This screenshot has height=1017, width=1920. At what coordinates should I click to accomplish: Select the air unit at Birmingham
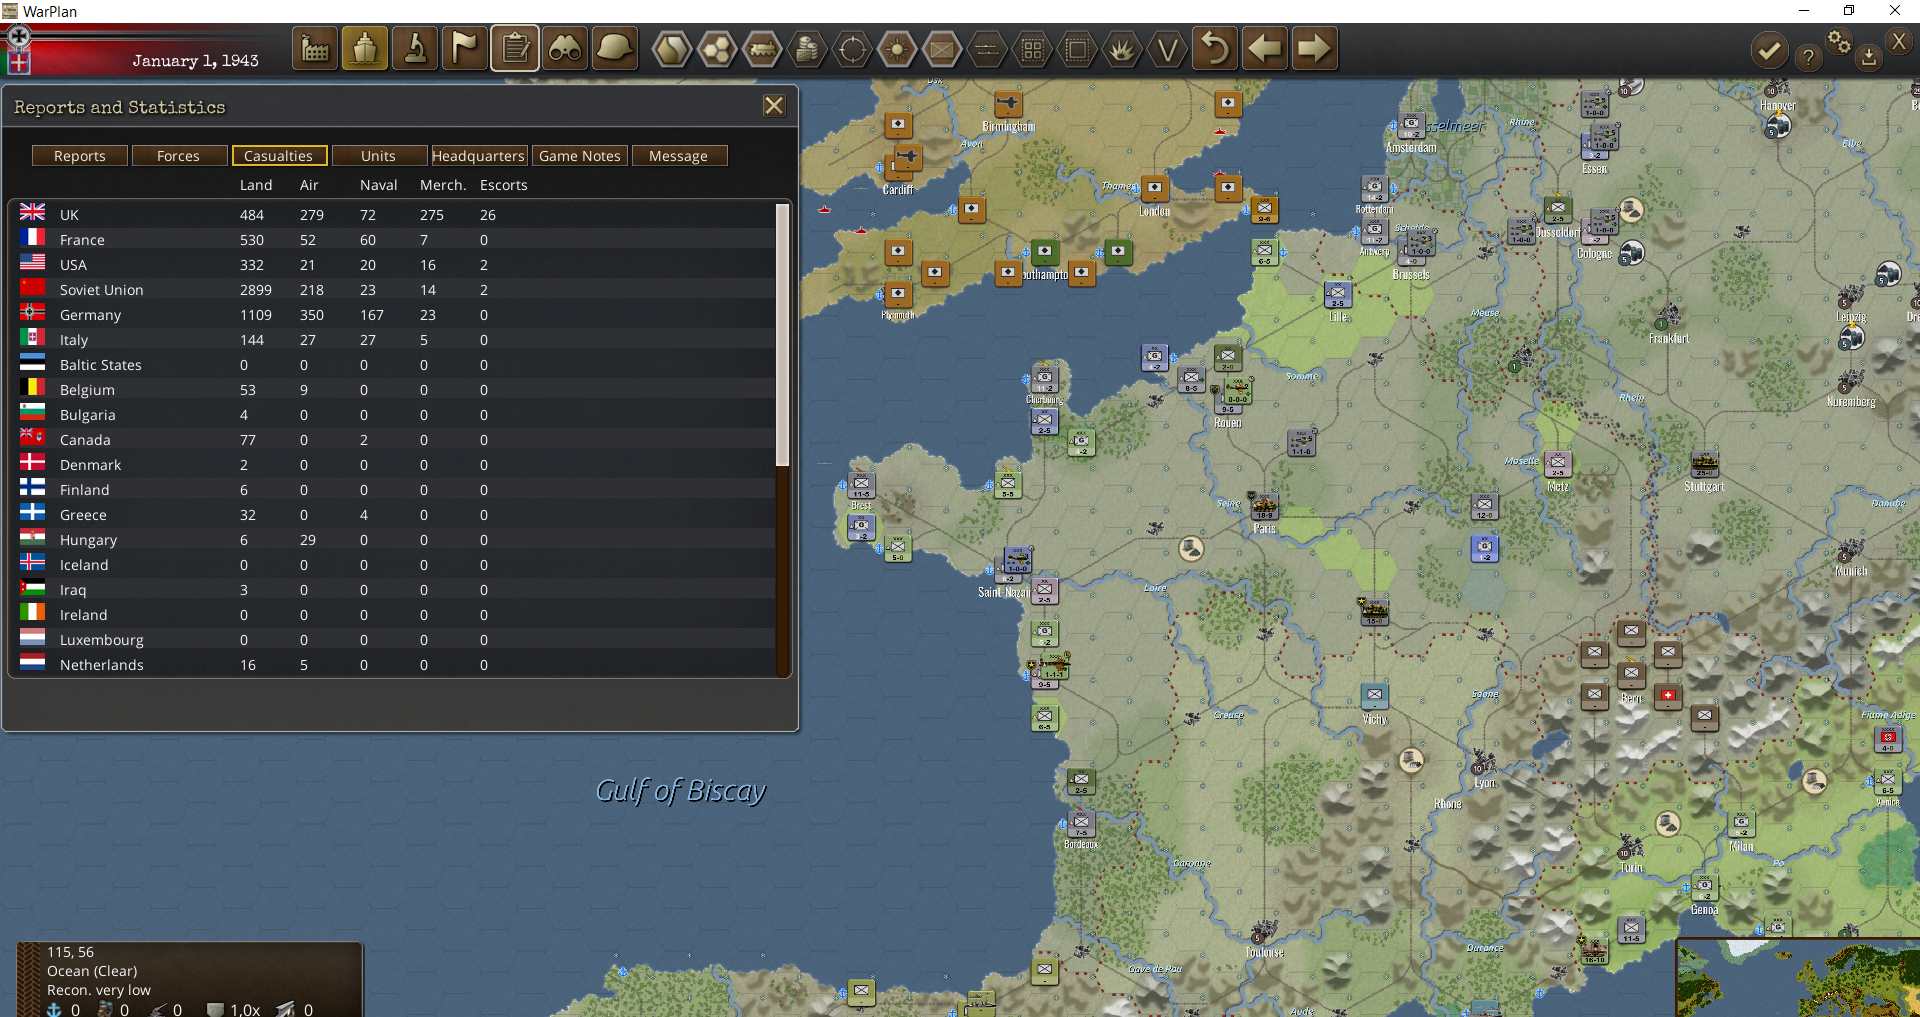point(1008,104)
